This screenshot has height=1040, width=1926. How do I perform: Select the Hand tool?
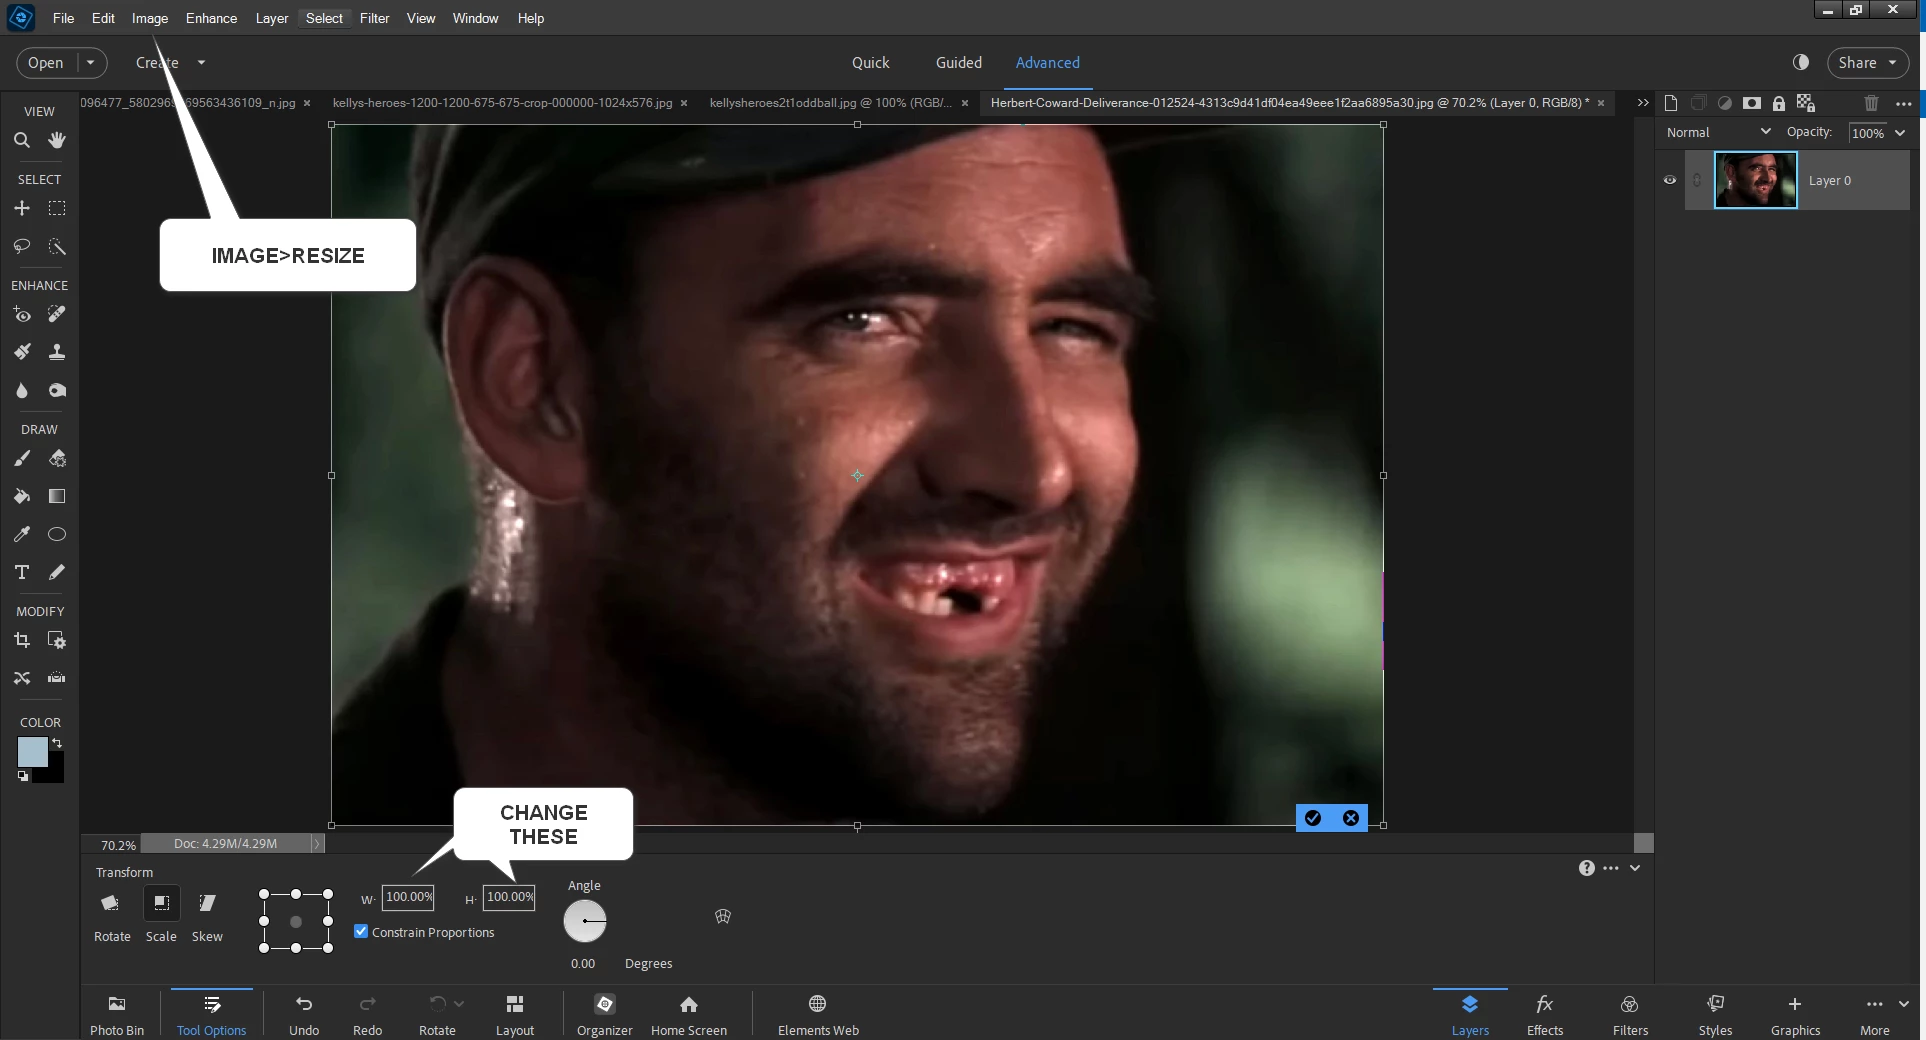coord(57,140)
